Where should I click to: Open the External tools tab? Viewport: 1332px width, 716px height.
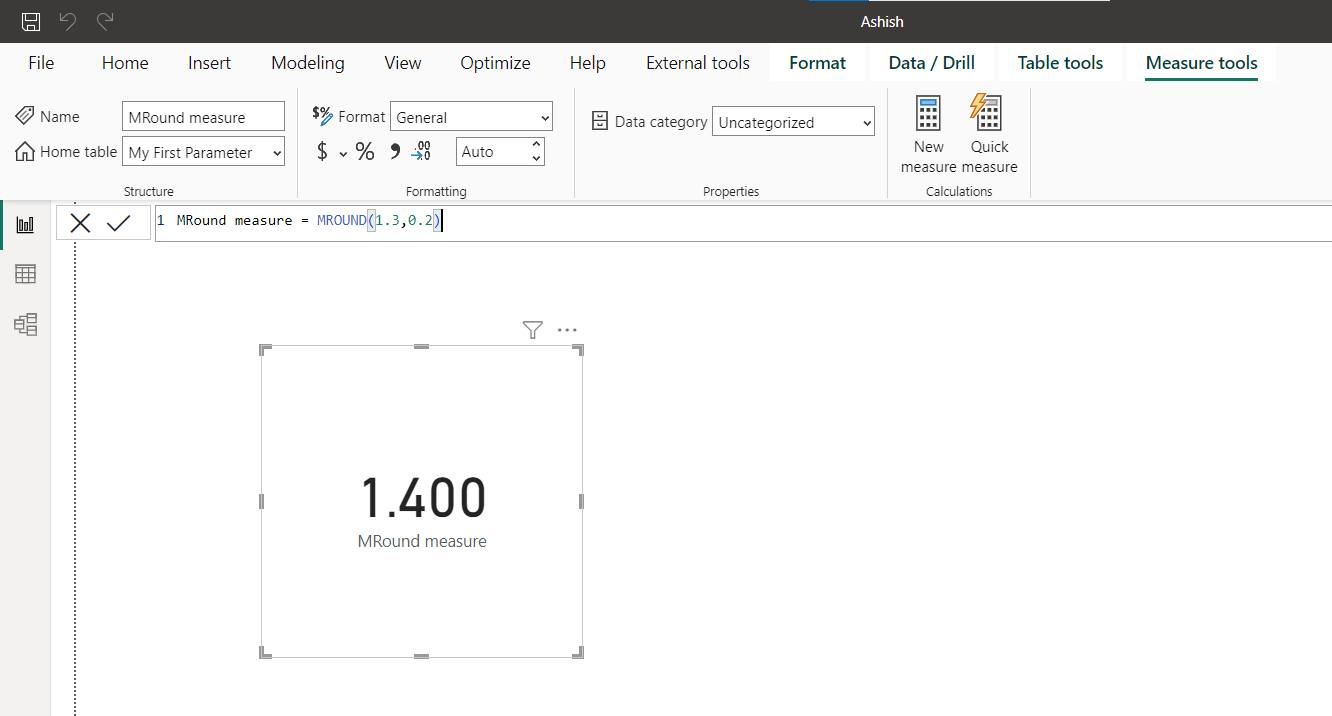point(697,62)
